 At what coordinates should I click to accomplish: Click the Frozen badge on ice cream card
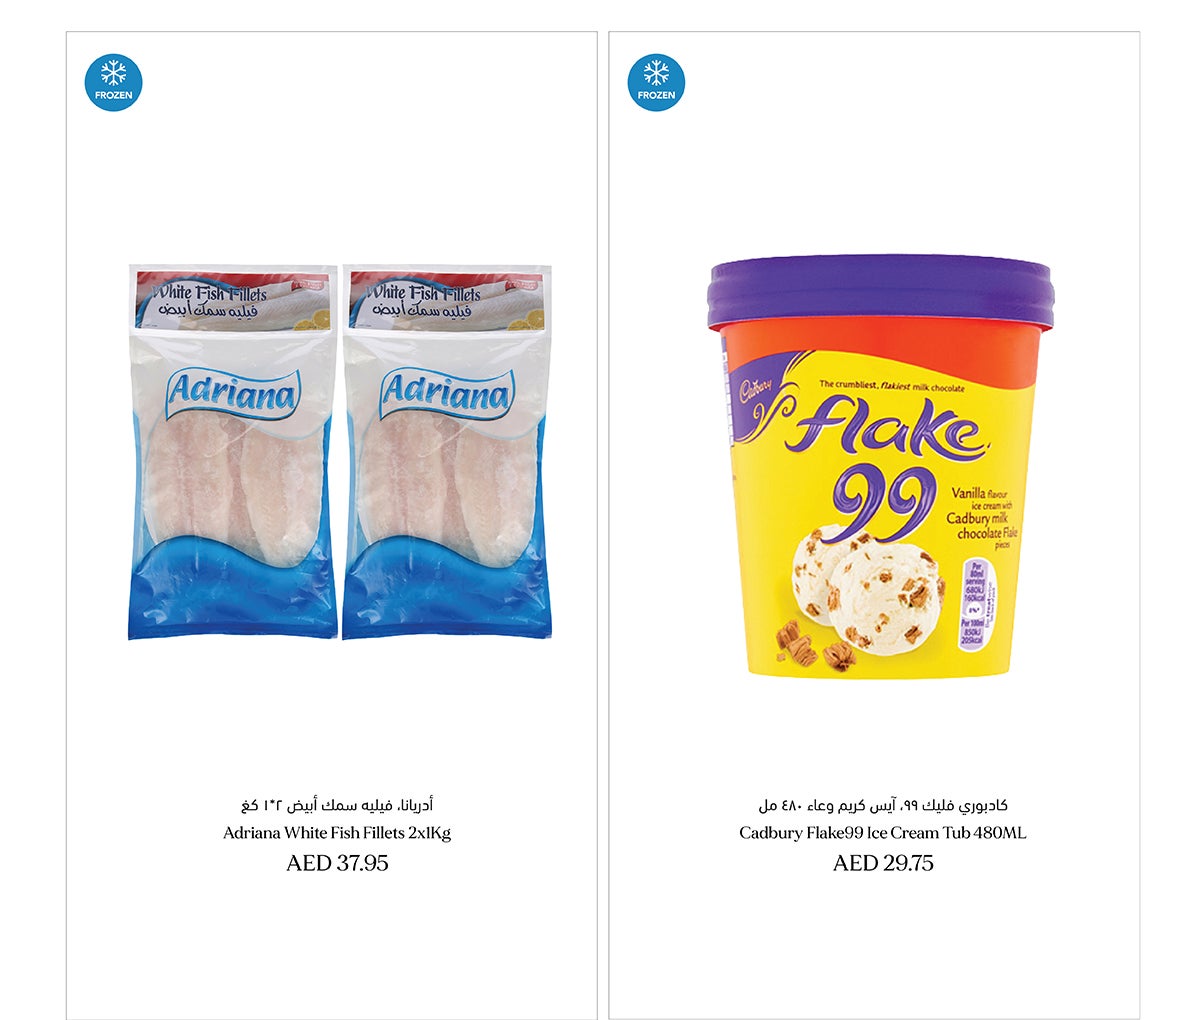(656, 82)
